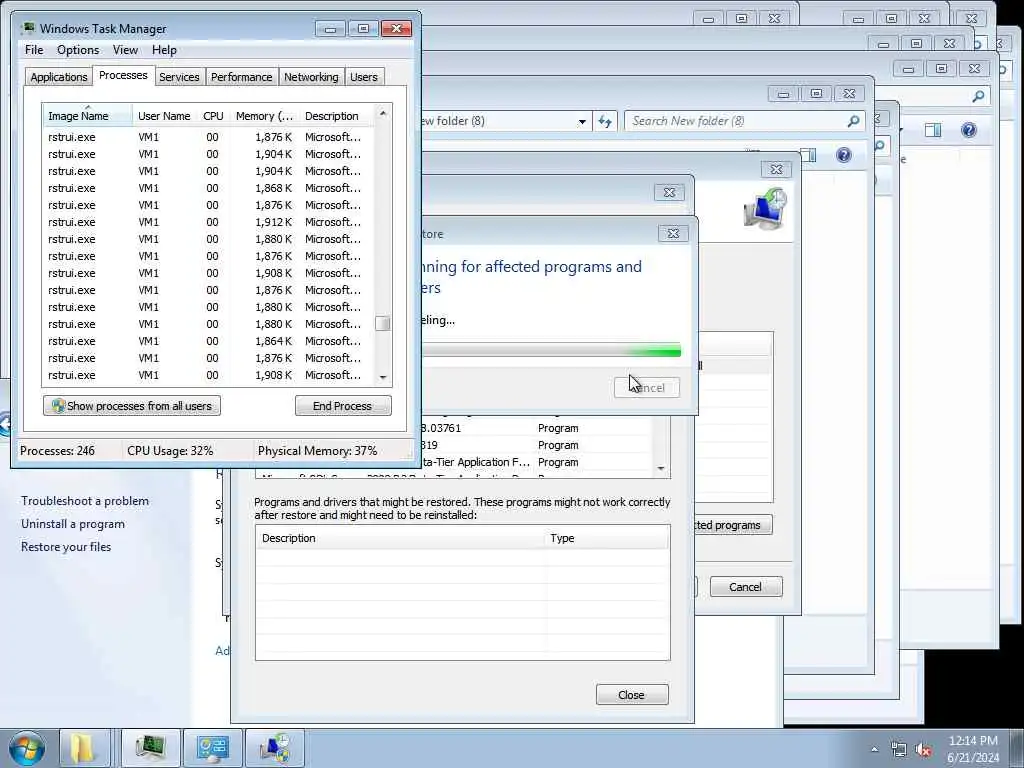Expand the New folder (8) address dropdown
The image size is (1024, 768).
pos(582,121)
